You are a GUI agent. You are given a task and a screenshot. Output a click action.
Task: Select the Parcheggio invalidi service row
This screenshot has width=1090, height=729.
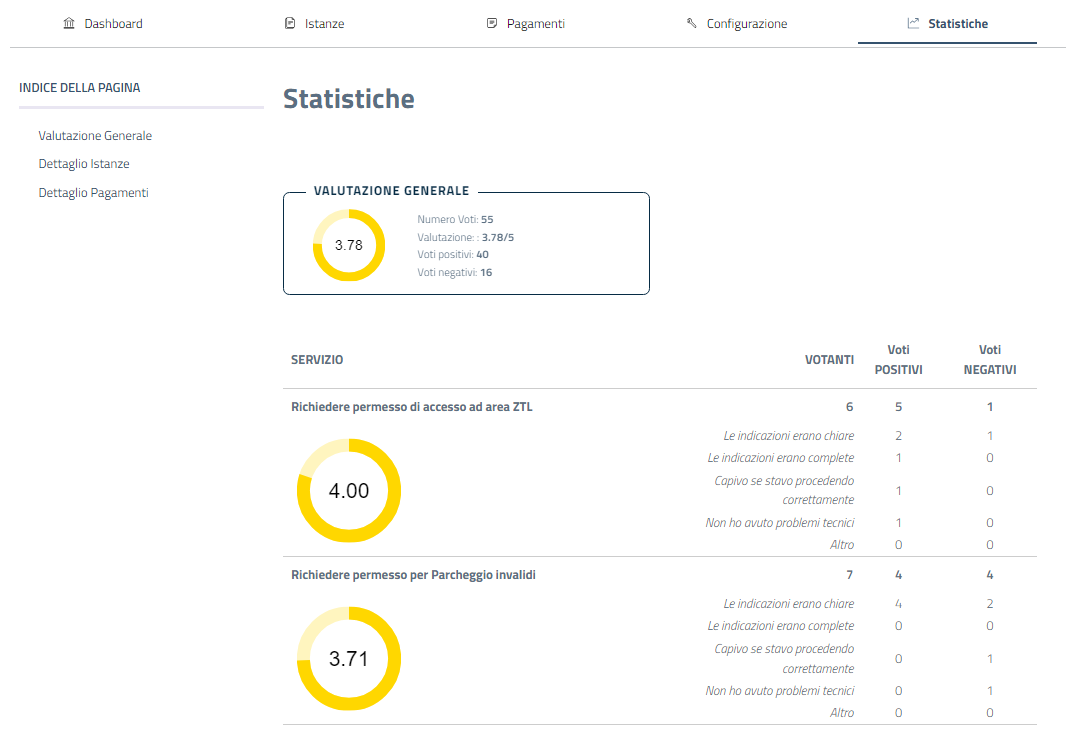tap(413, 575)
